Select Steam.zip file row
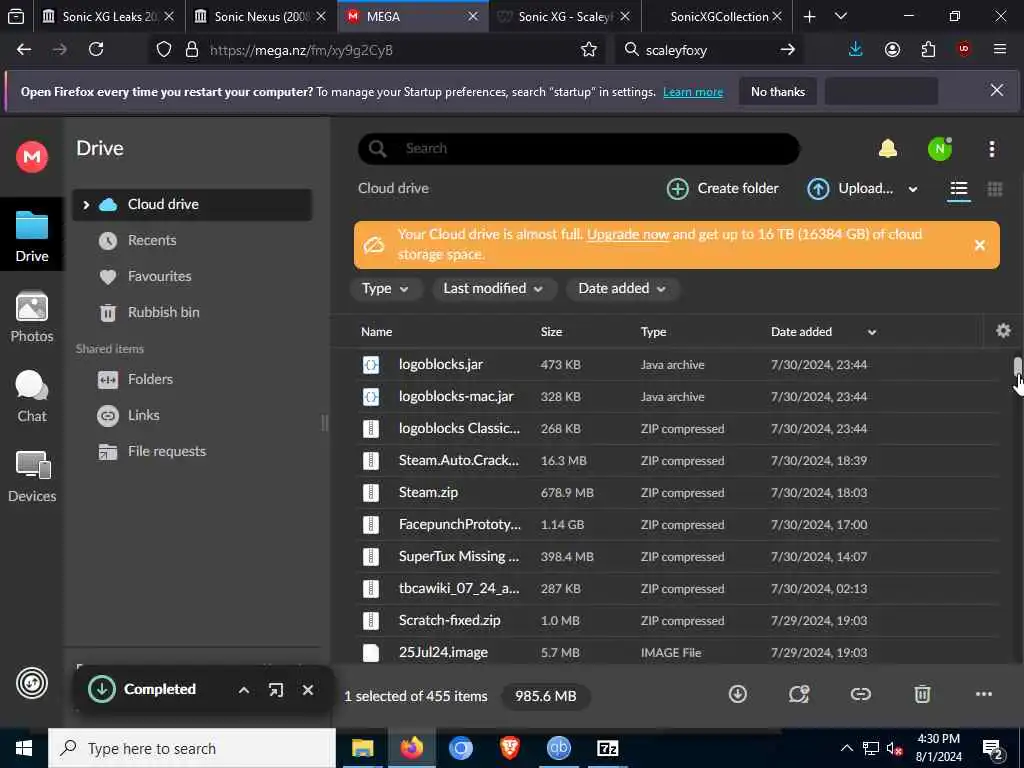Viewport: 1024px width, 768px height. click(677, 492)
